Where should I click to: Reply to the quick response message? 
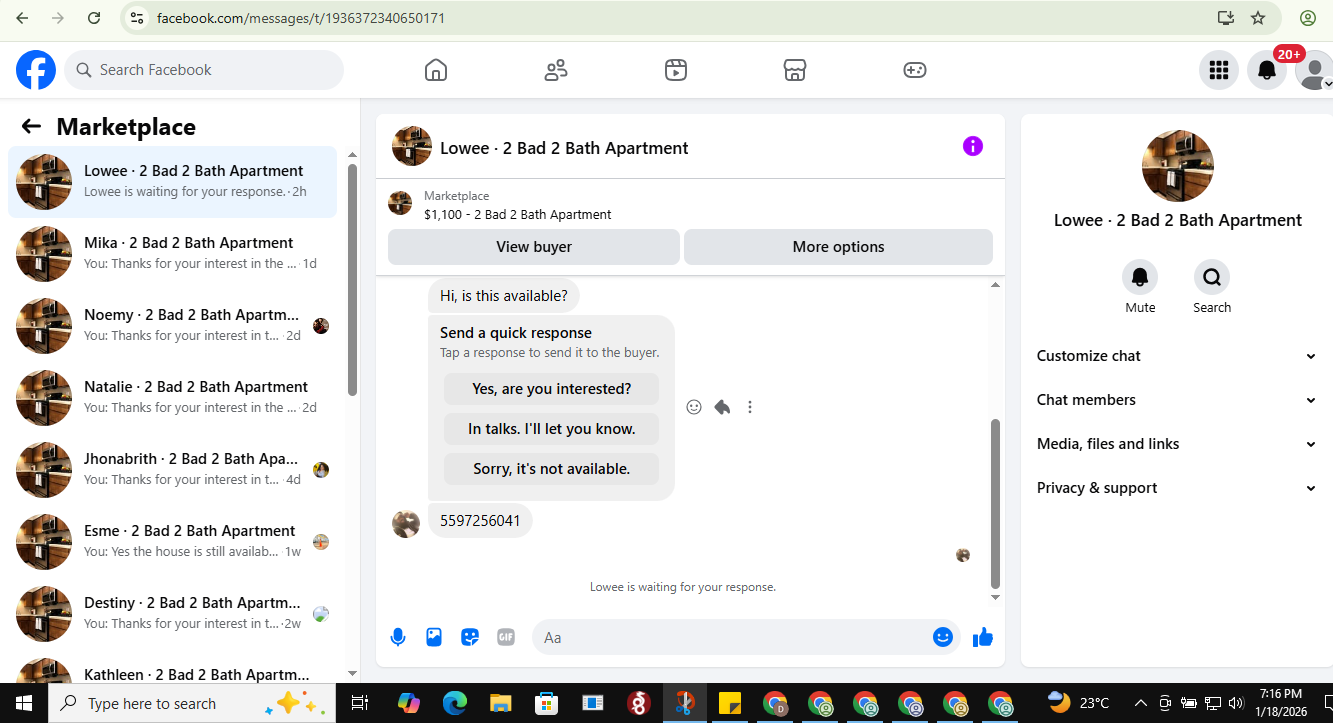(722, 407)
